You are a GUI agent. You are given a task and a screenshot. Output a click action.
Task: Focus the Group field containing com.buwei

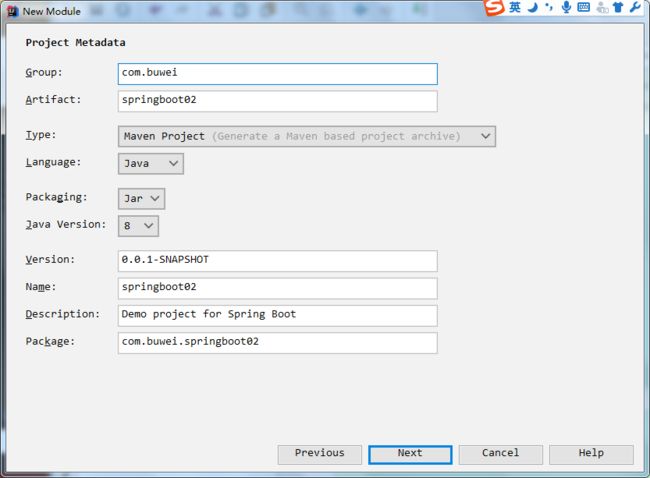tap(278, 74)
